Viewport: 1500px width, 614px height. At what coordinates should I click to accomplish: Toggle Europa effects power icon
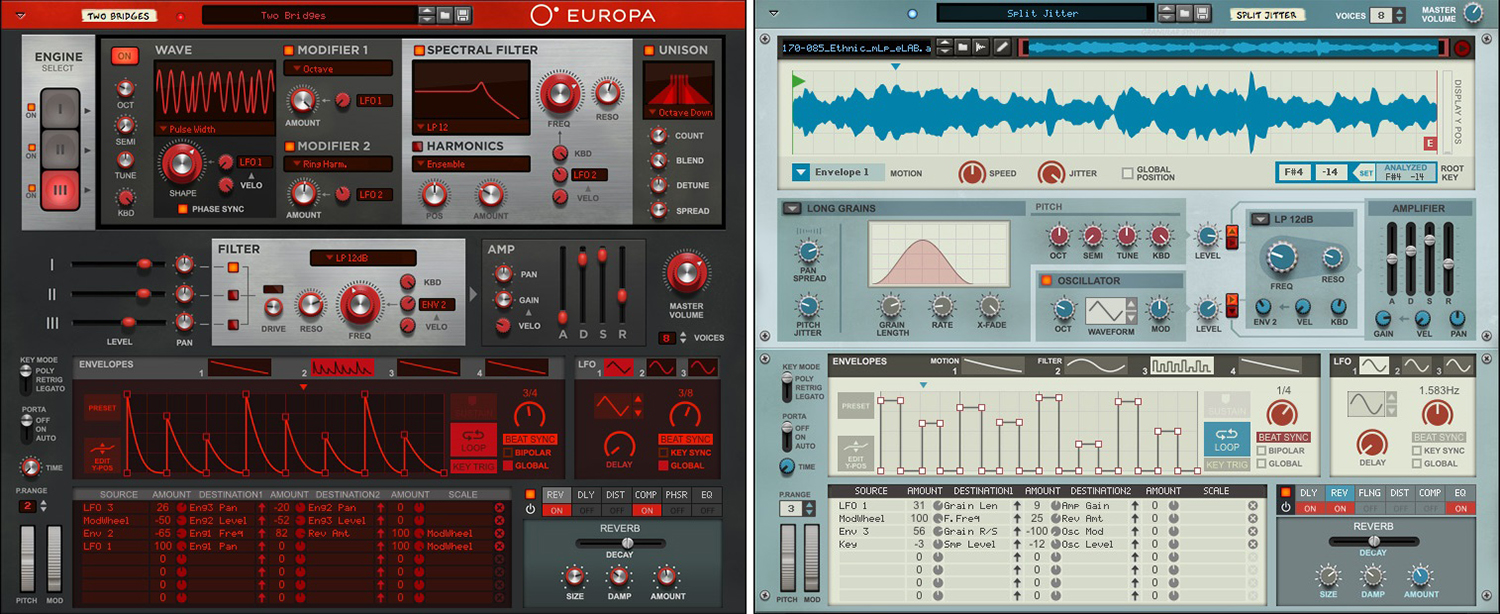click(x=531, y=508)
